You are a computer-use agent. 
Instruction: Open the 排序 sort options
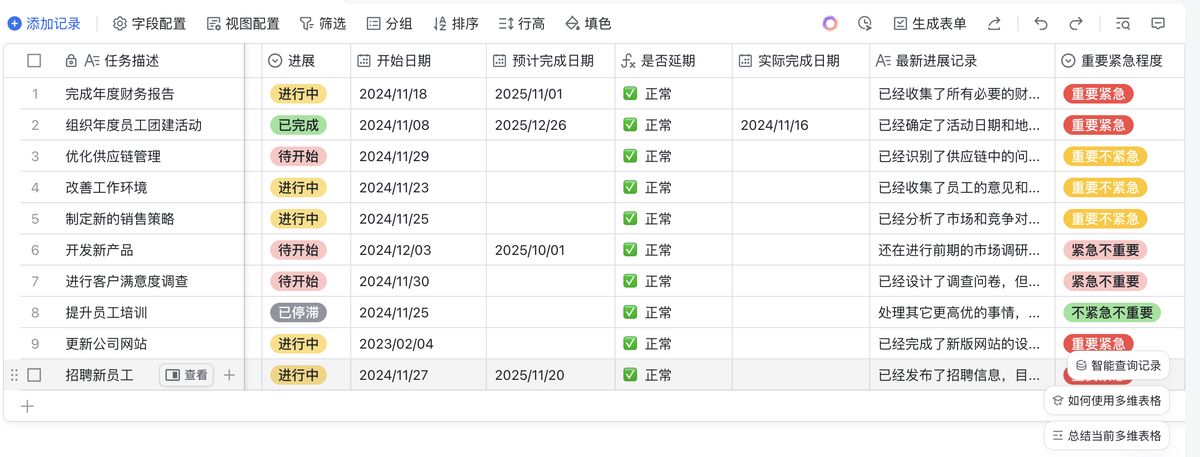[x=456, y=23]
